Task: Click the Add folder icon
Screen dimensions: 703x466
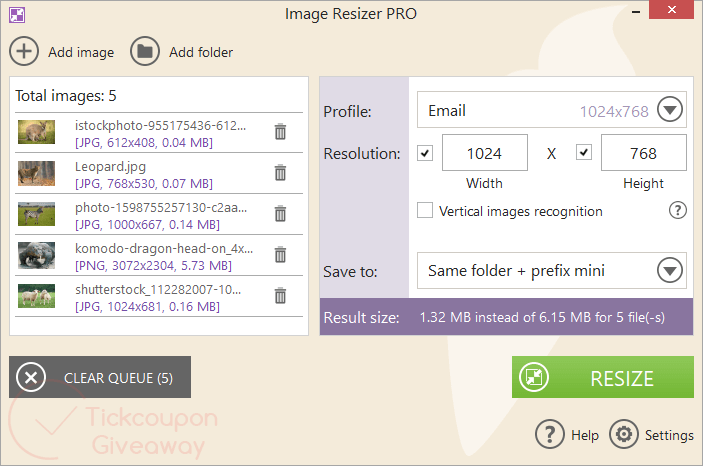Action: pos(144,51)
